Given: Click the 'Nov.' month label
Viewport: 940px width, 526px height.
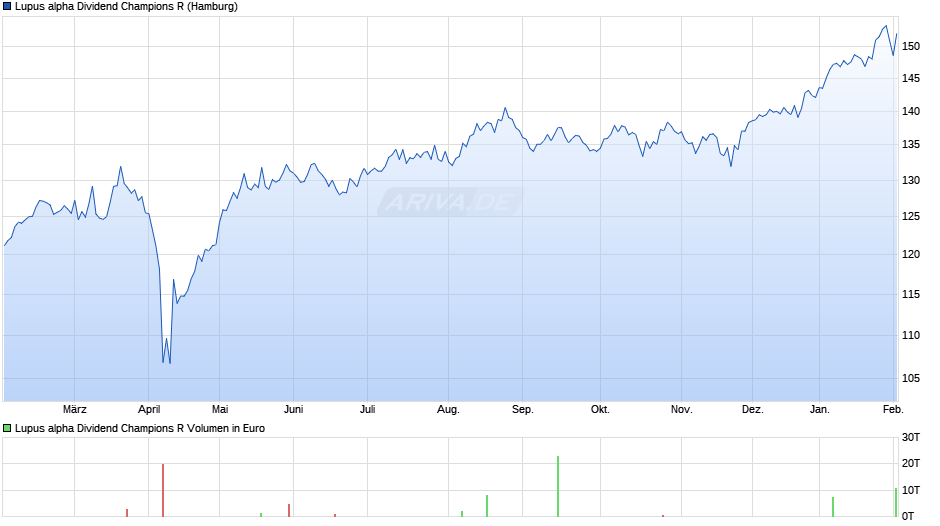Looking at the screenshot, I should pos(682,409).
